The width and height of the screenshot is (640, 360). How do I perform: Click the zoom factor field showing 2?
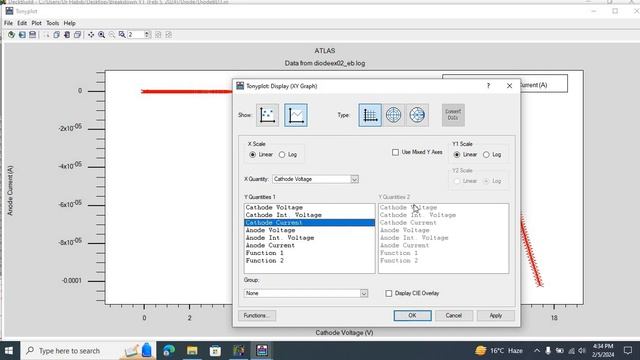coord(136,35)
